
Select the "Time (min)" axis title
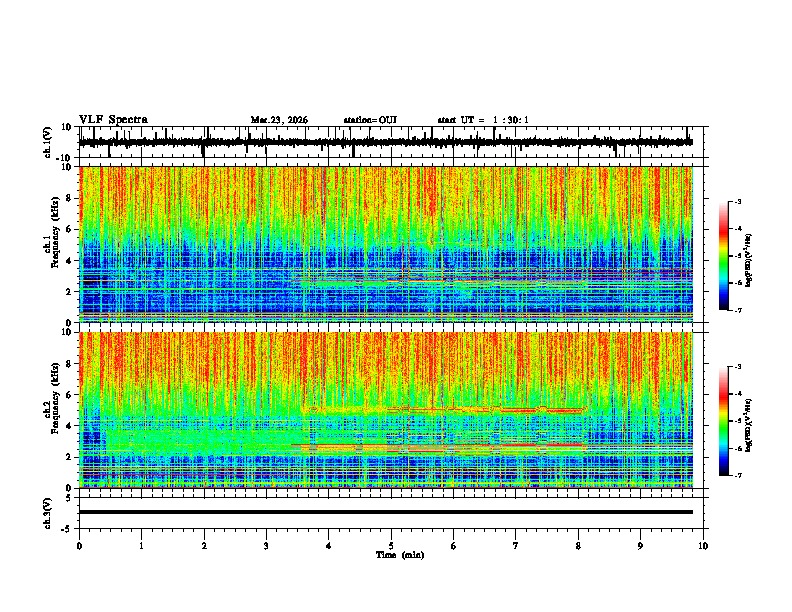(x=400, y=555)
